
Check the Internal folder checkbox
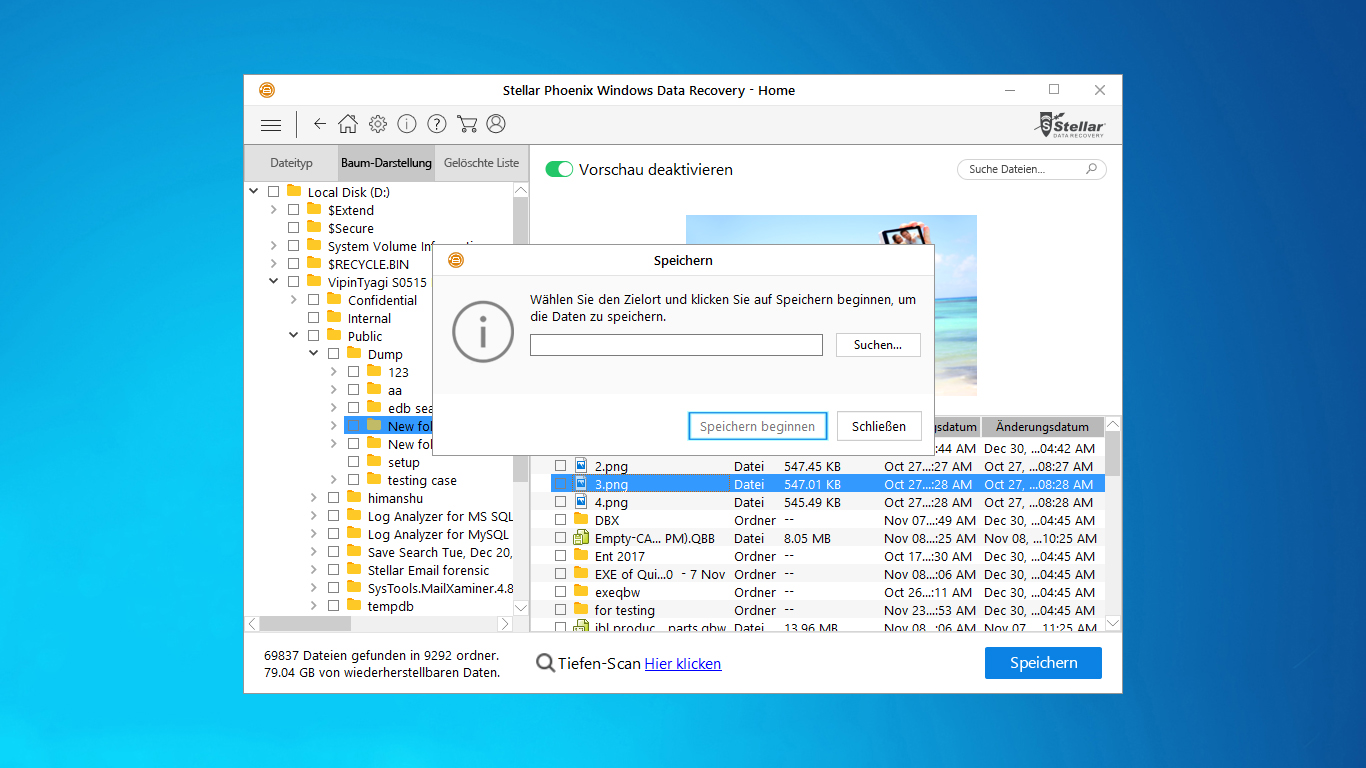313,318
